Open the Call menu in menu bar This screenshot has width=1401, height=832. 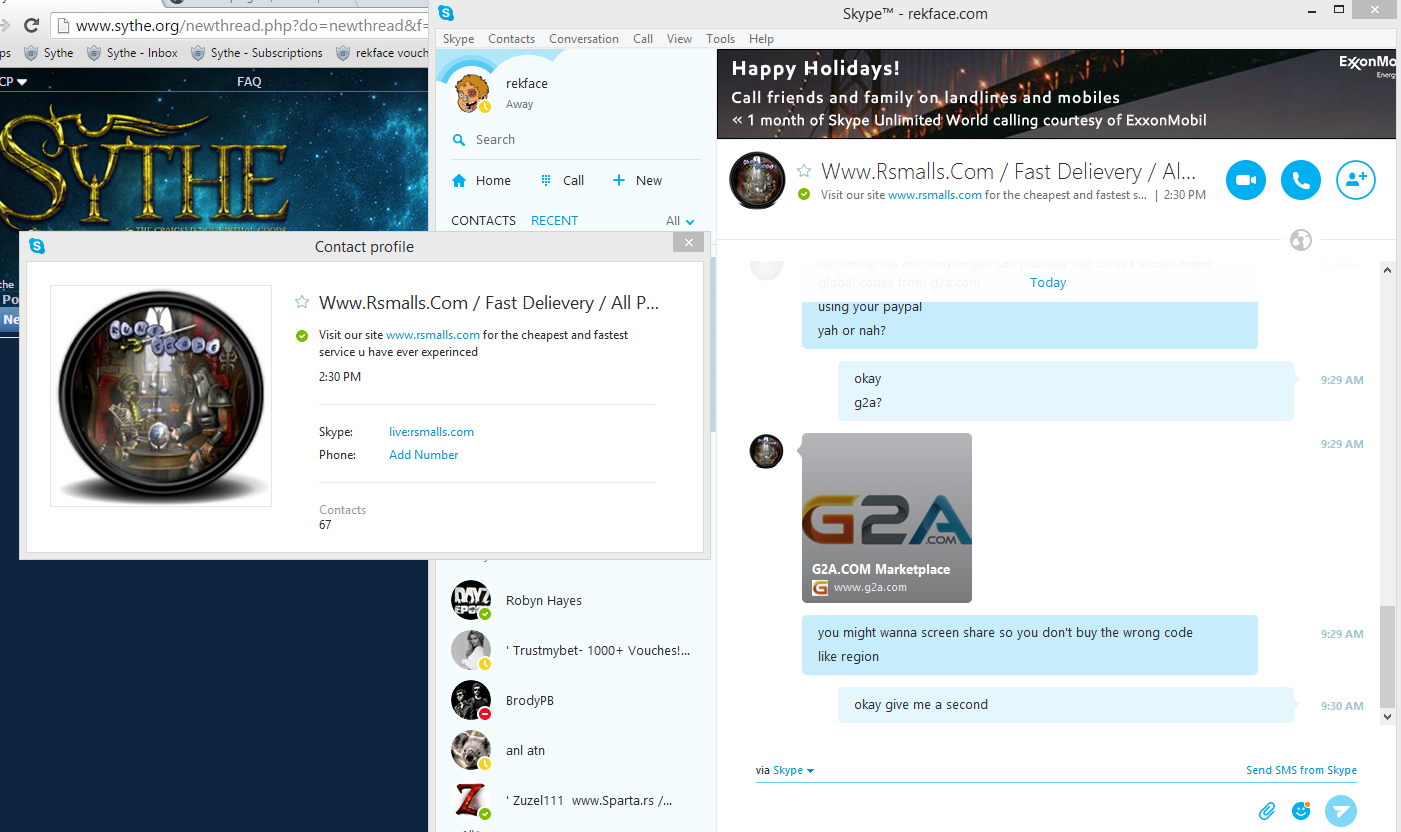[x=643, y=39]
